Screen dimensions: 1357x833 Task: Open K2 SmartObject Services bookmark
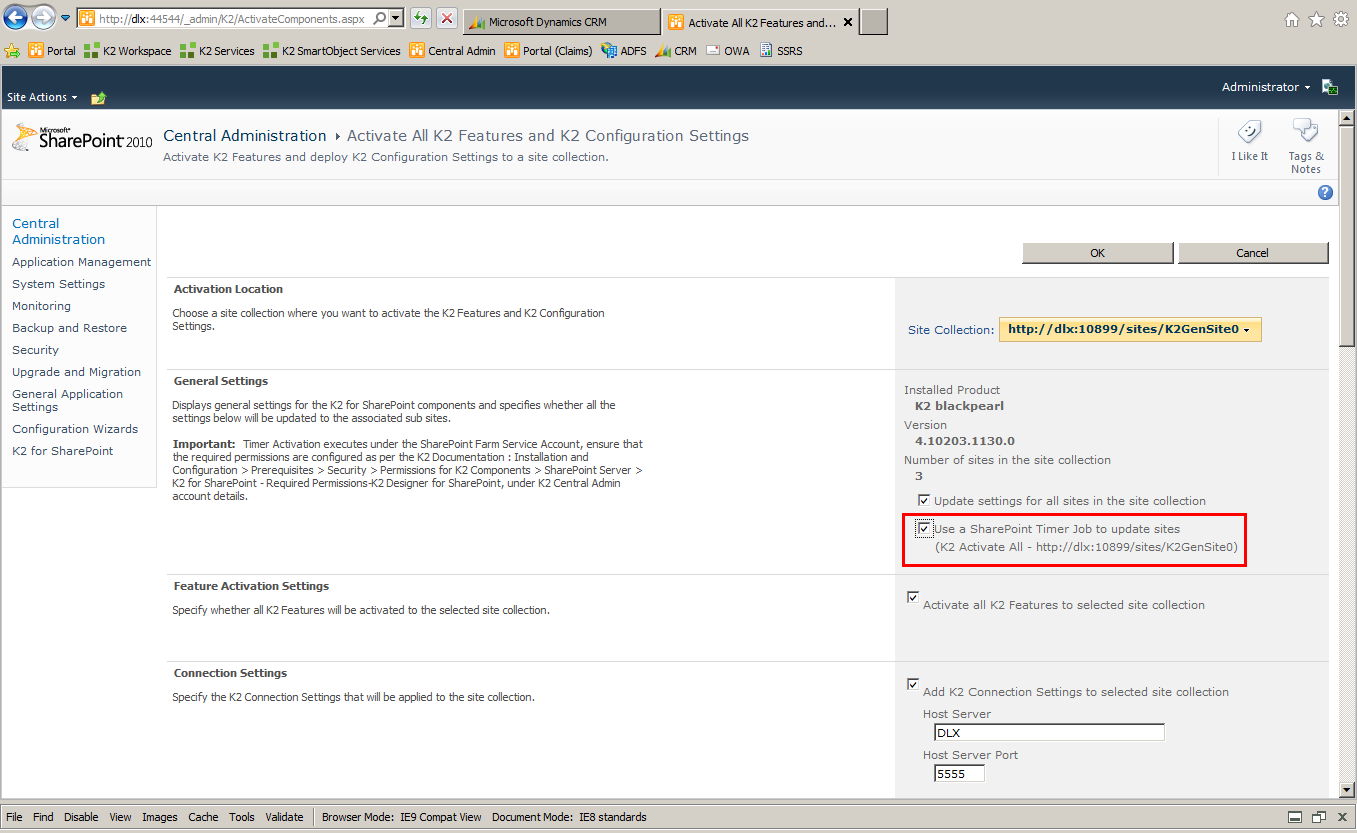(x=332, y=51)
